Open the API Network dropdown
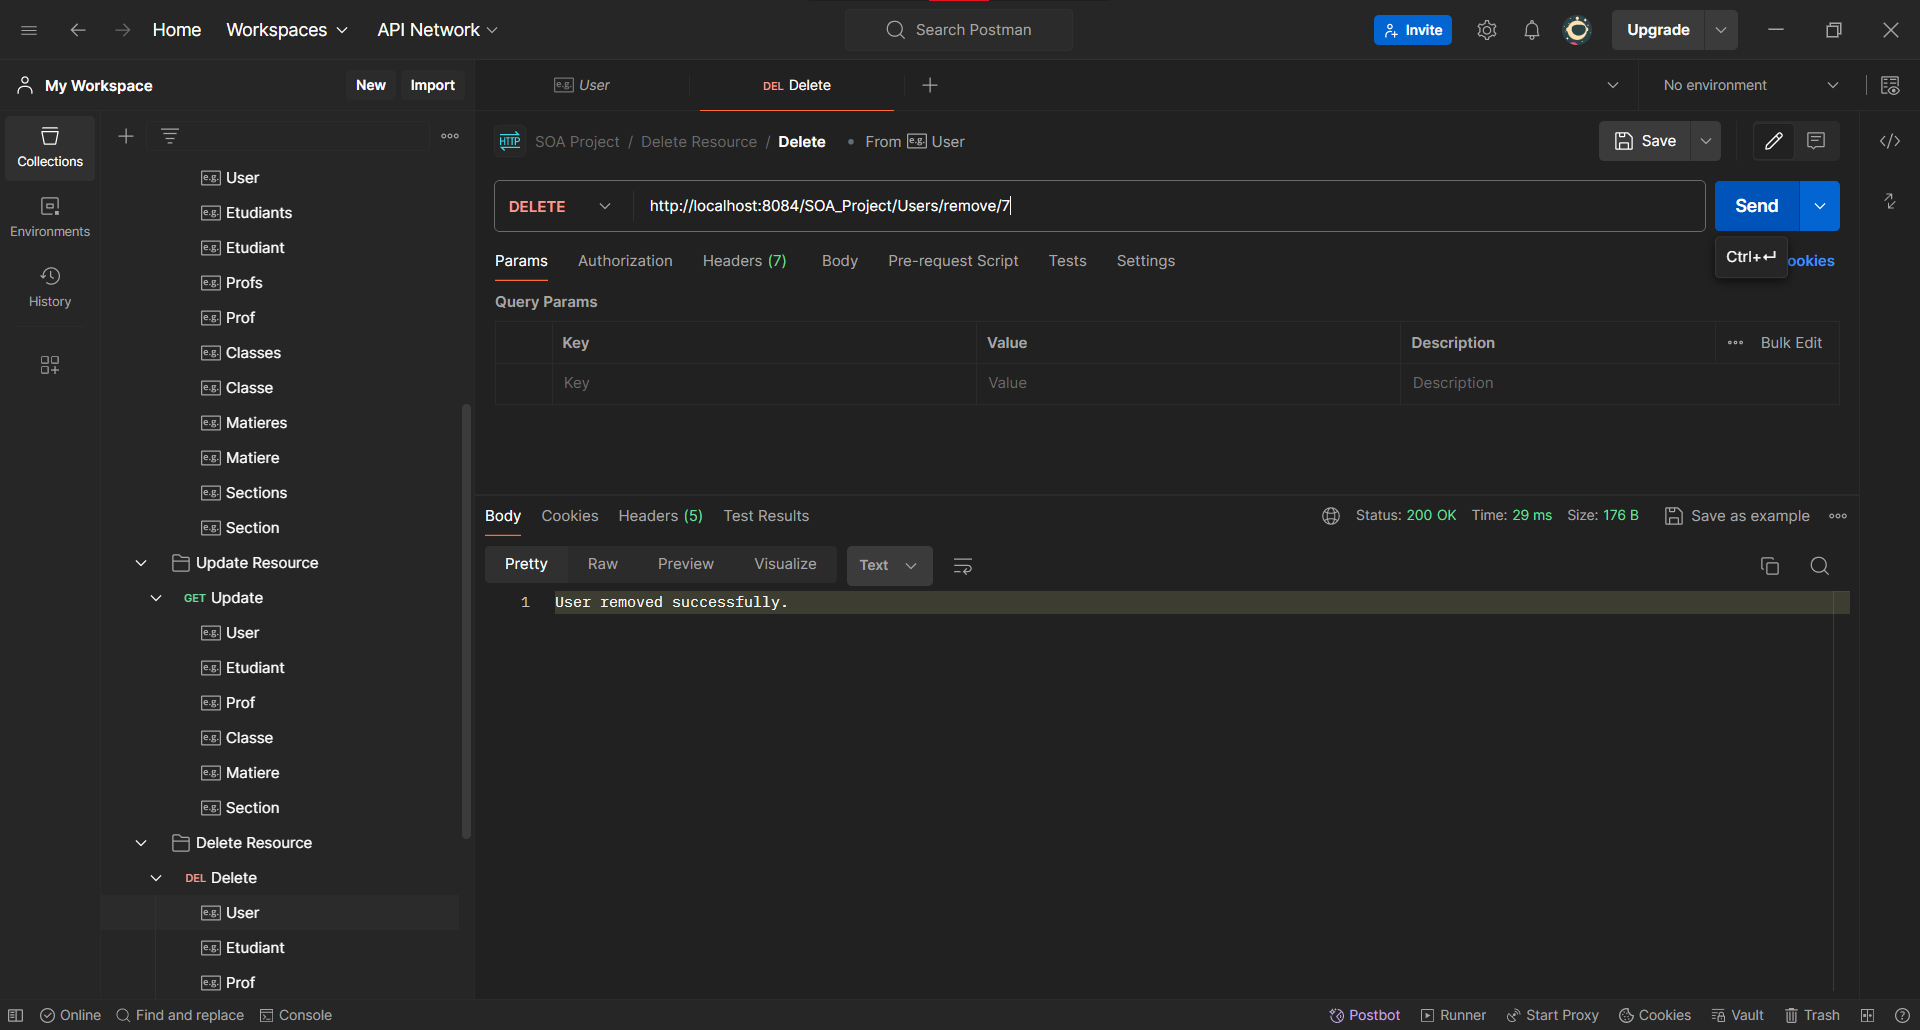This screenshot has height=1030, width=1920. [438, 30]
